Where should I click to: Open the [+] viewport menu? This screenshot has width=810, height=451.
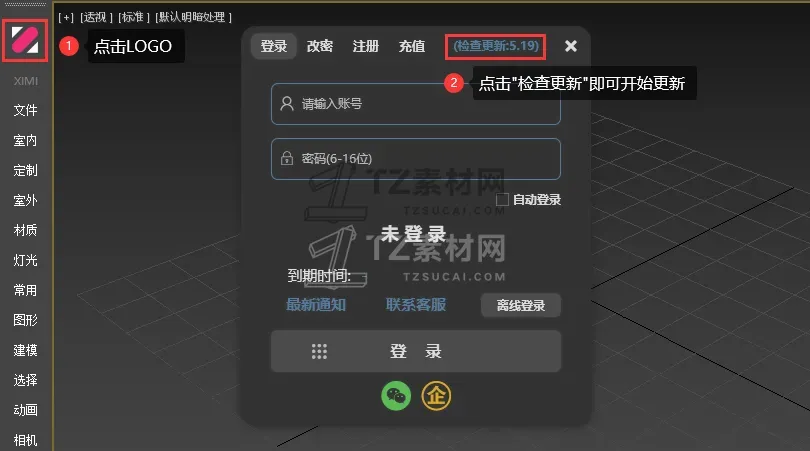(x=66, y=17)
